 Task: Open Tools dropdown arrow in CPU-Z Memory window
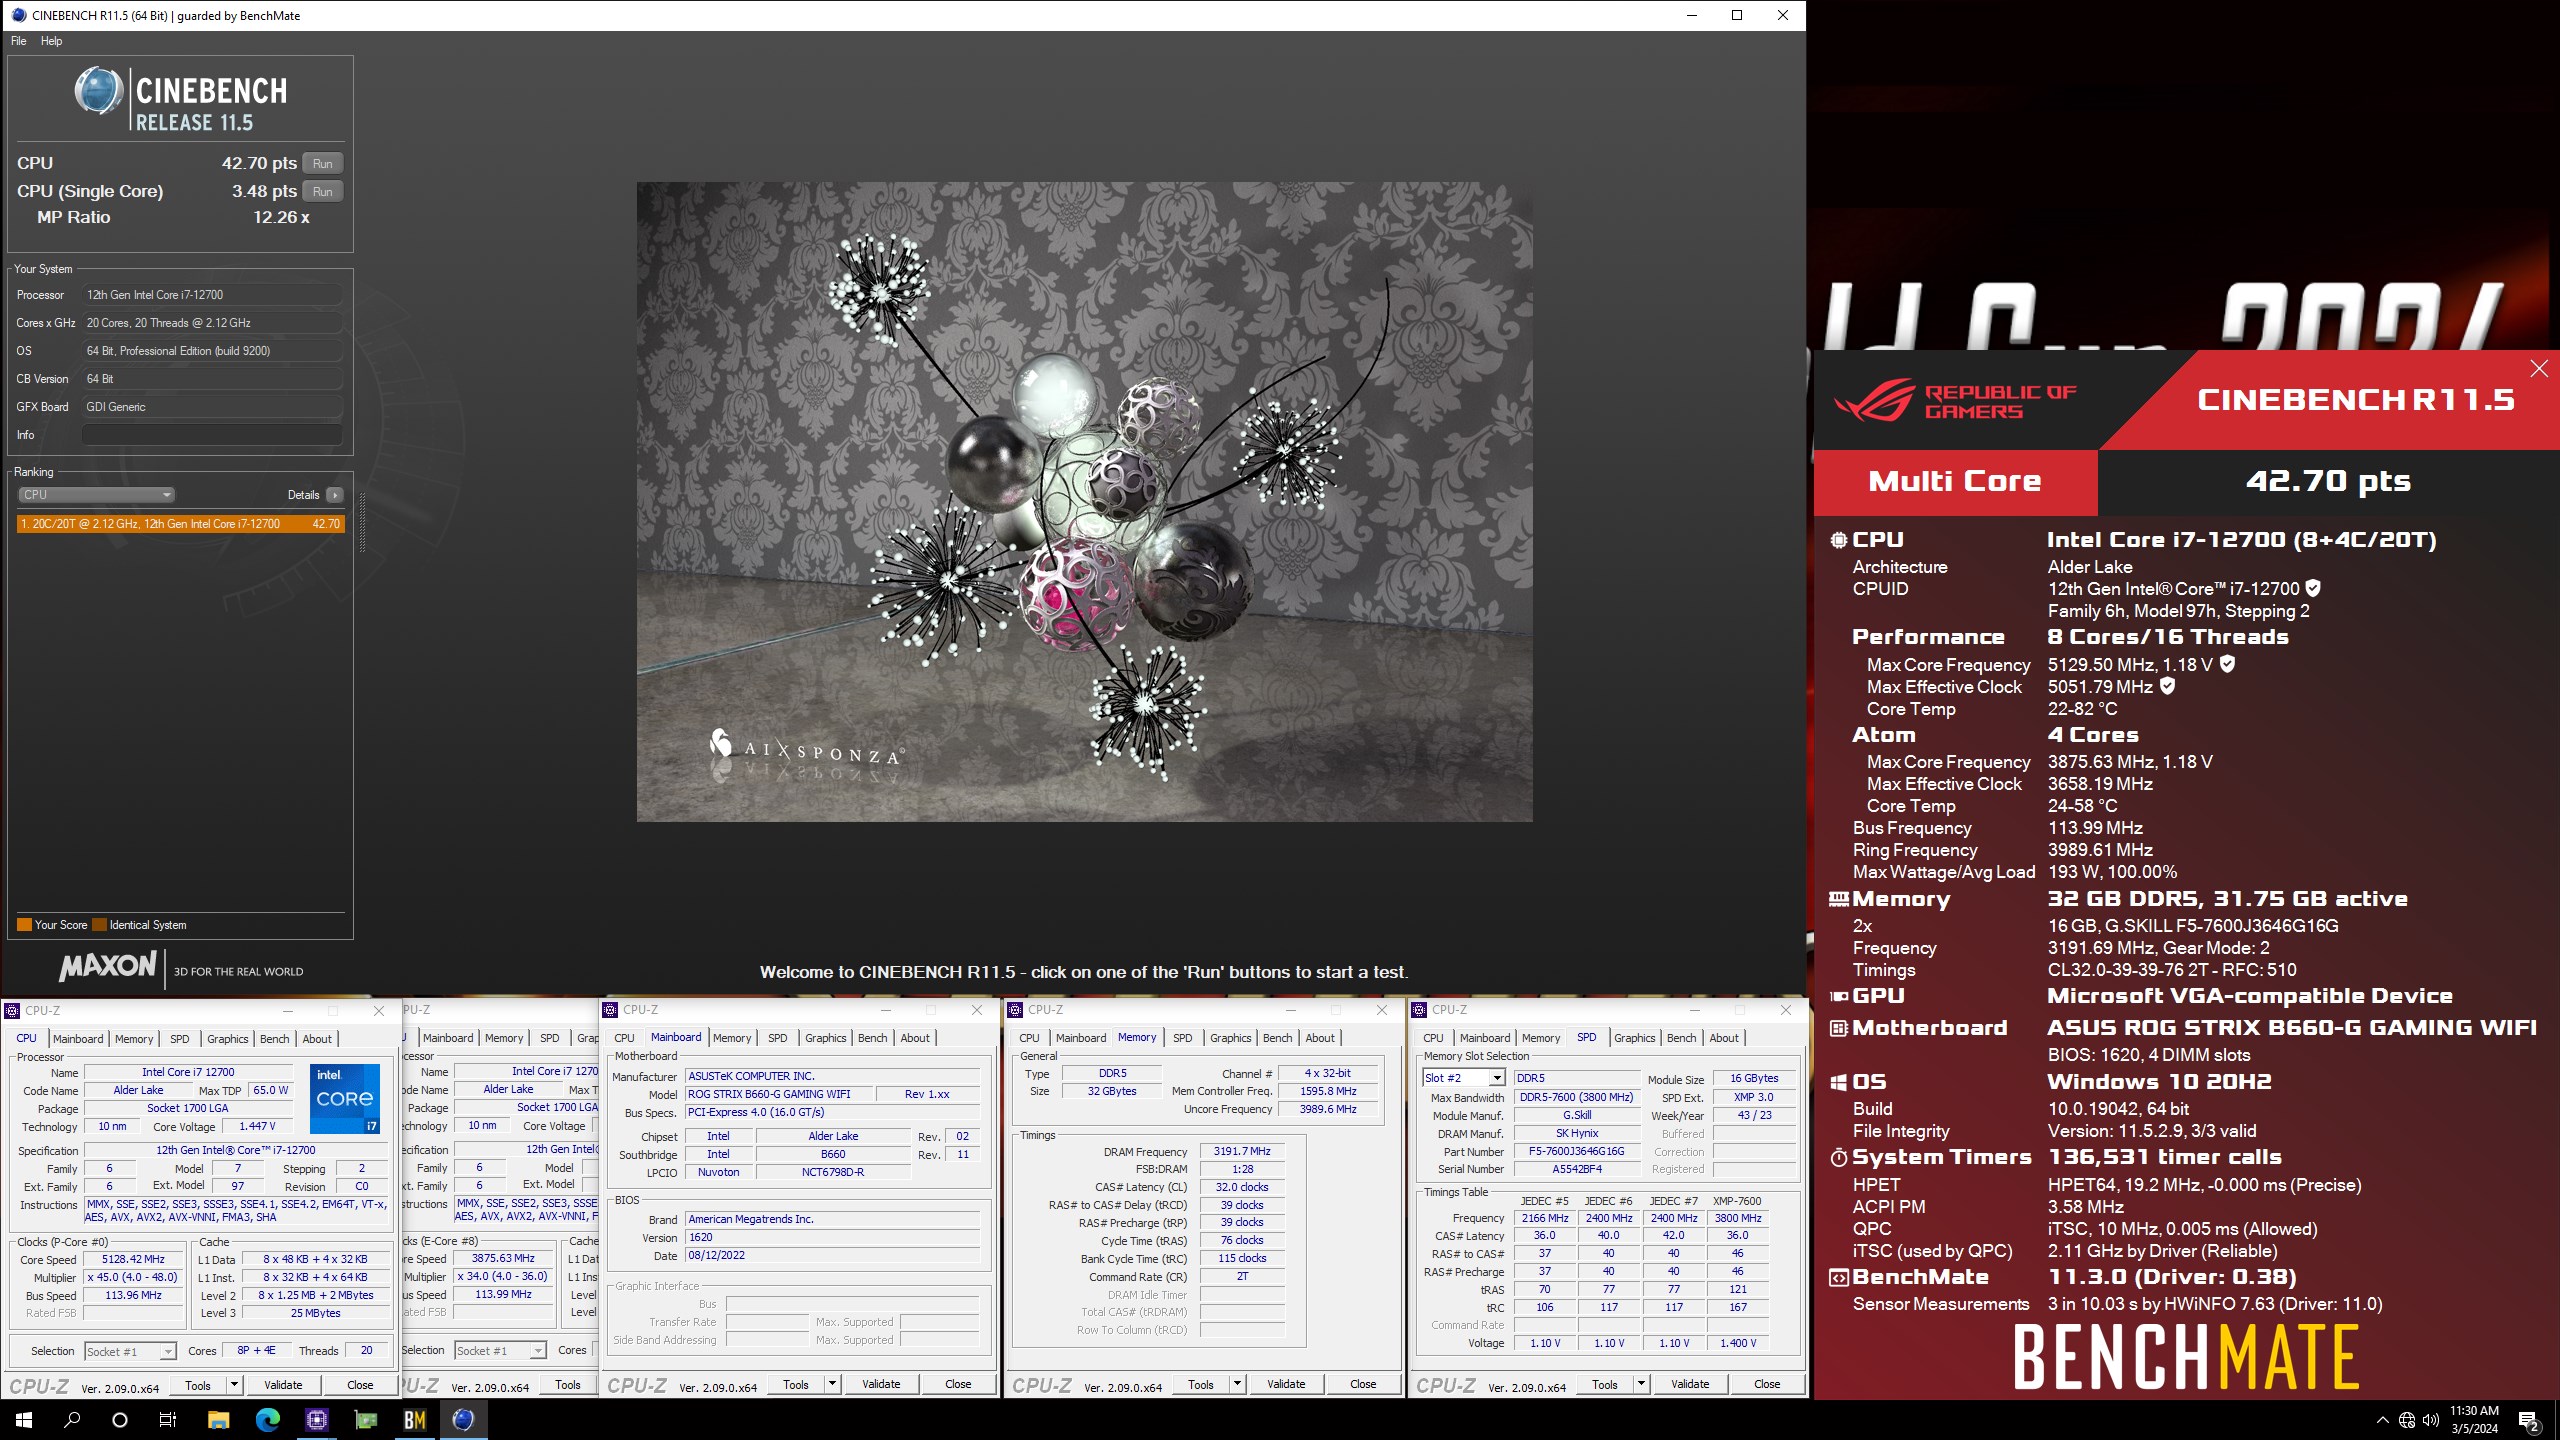pyautogui.click(x=1238, y=1384)
